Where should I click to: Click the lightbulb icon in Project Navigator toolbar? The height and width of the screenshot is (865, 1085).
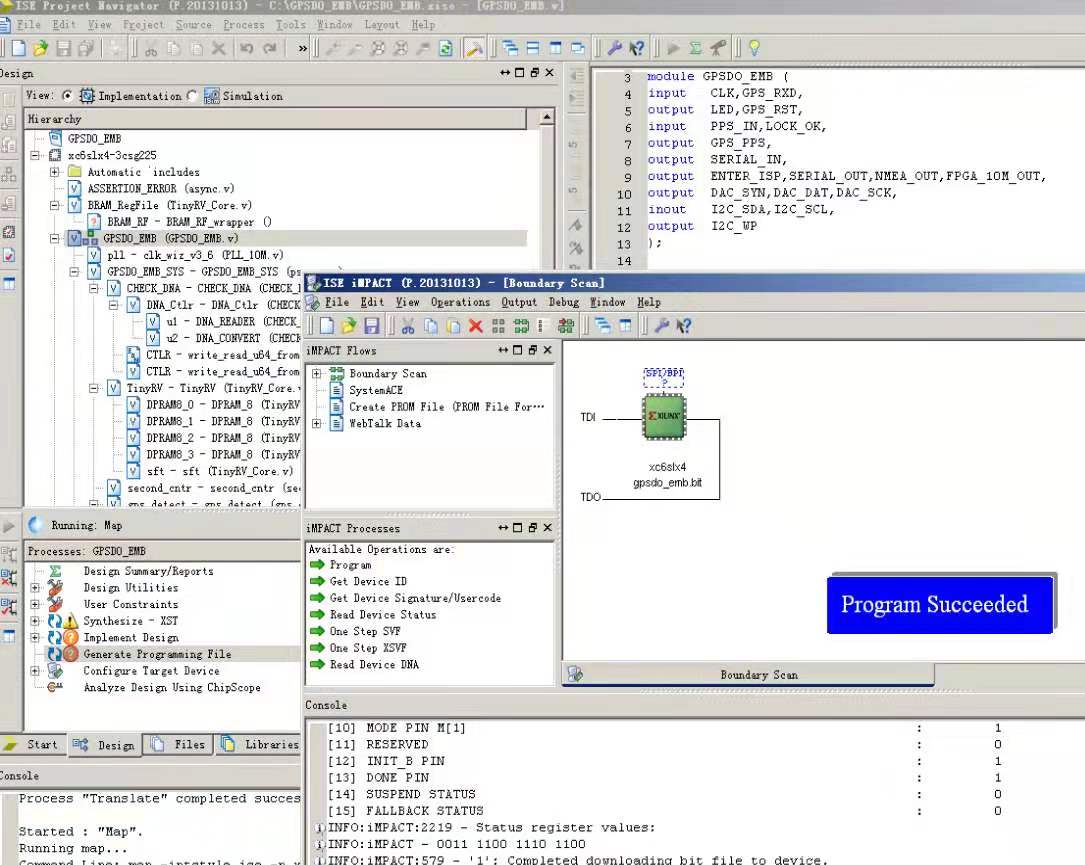(x=753, y=48)
